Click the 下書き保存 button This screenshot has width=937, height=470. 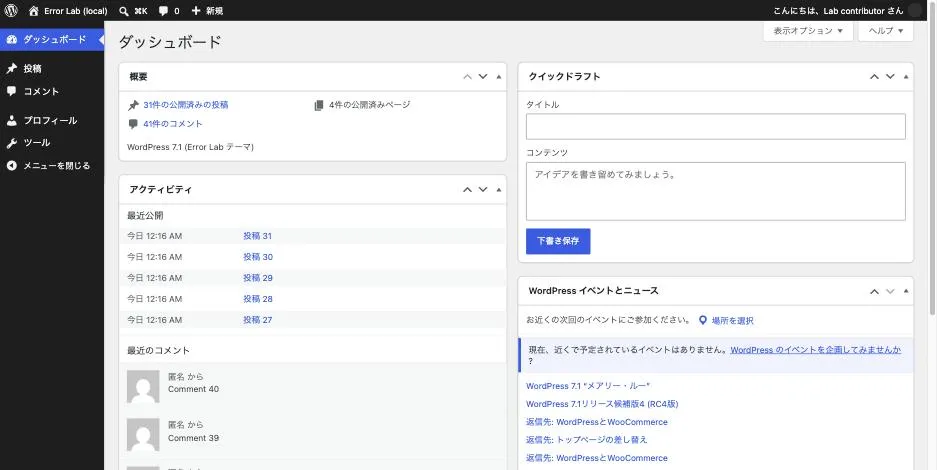pyautogui.click(x=558, y=241)
